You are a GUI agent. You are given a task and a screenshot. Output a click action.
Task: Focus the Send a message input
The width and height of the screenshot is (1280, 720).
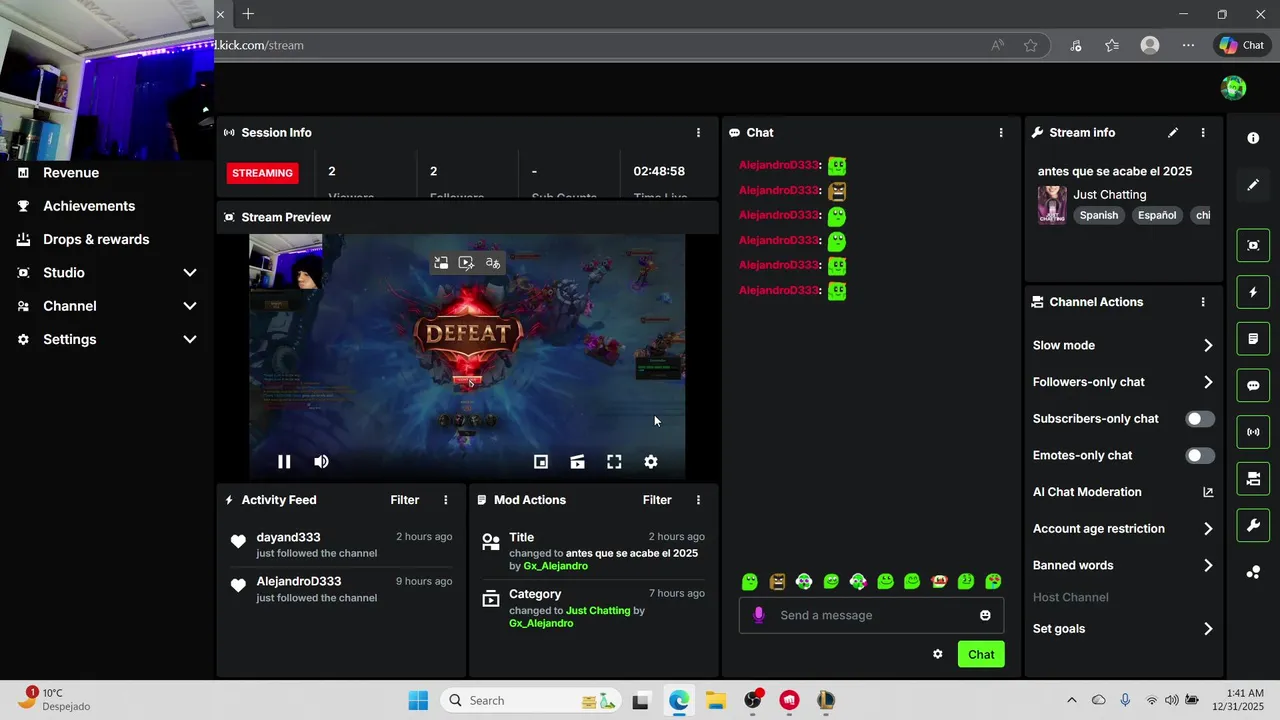[x=871, y=615]
